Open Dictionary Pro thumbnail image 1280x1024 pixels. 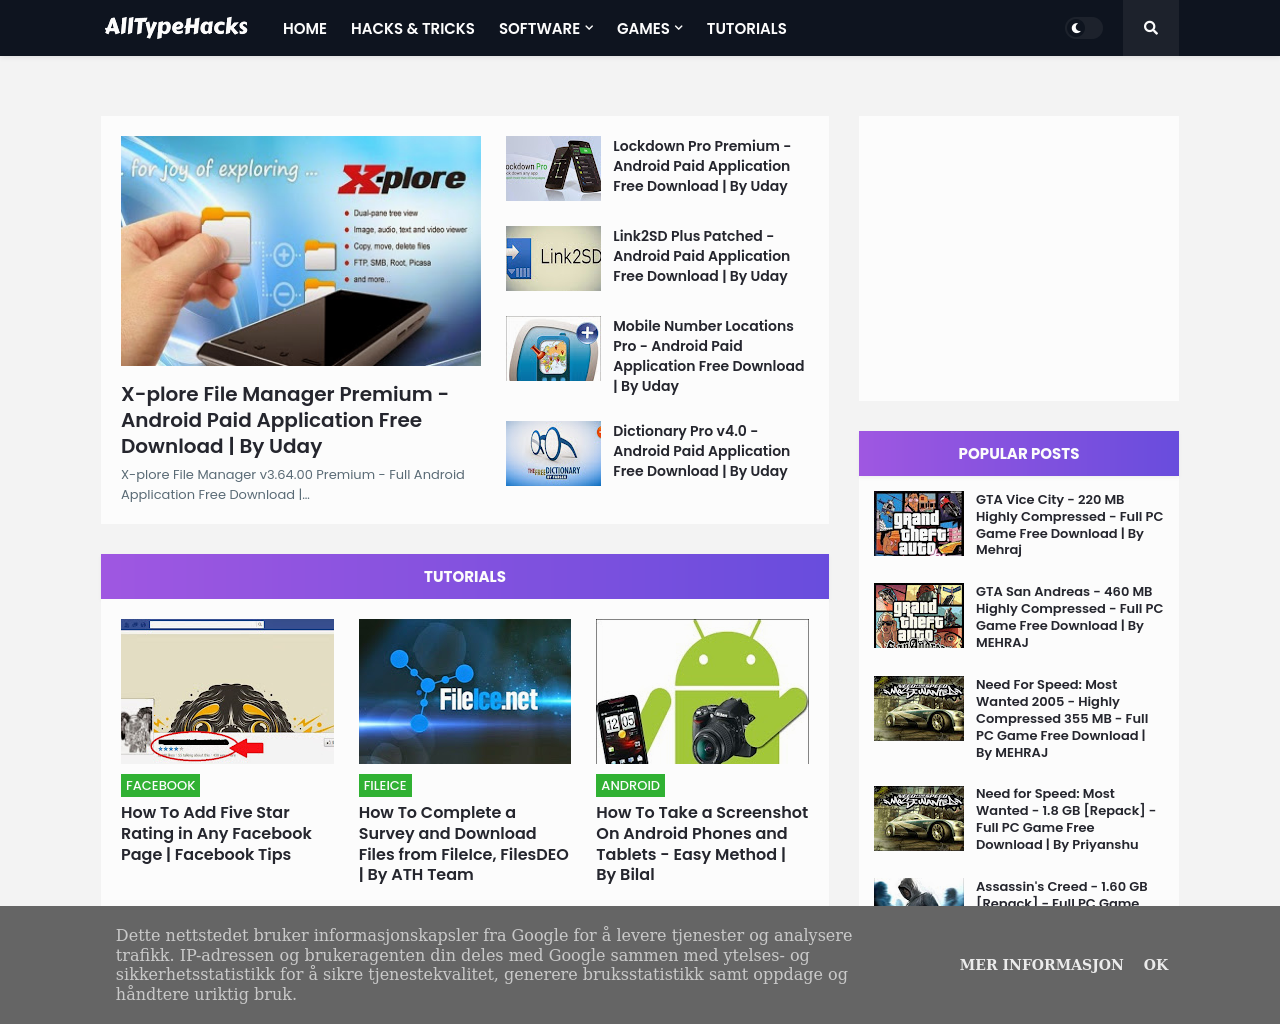pos(553,453)
